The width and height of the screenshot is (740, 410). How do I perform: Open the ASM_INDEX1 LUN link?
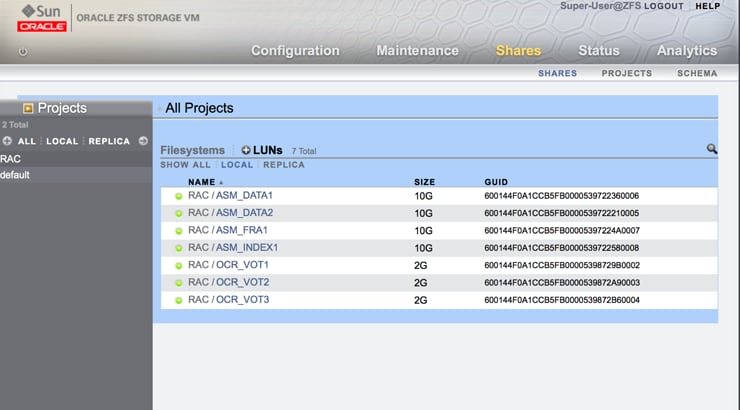pyautogui.click(x=247, y=248)
